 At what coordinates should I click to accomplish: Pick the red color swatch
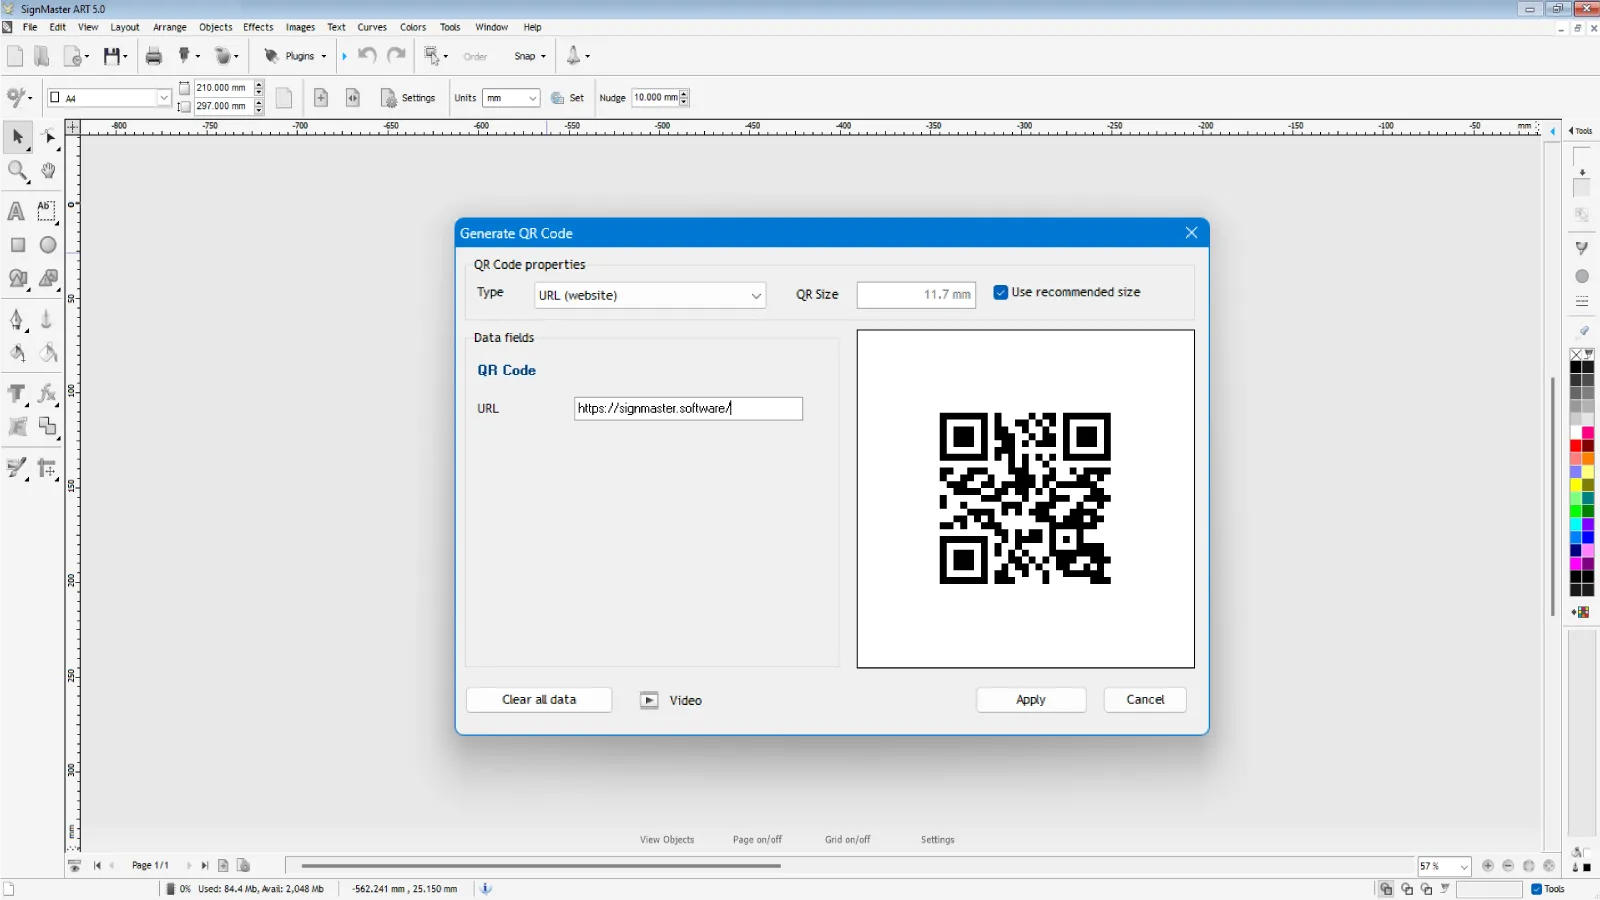pyautogui.click(x=1575, y=446)
